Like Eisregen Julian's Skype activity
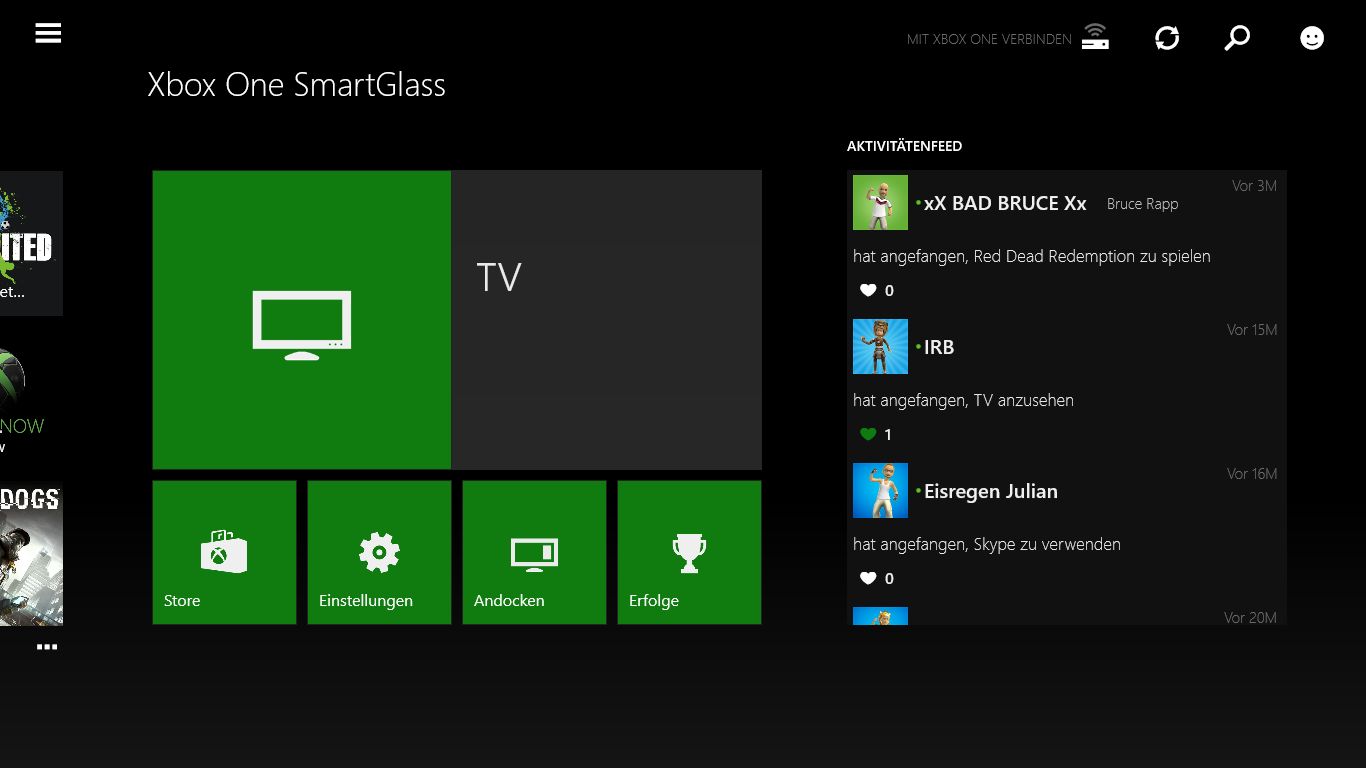Image resolution: width=1366 pixels, height=768 pixels. (x=868, y=578)
